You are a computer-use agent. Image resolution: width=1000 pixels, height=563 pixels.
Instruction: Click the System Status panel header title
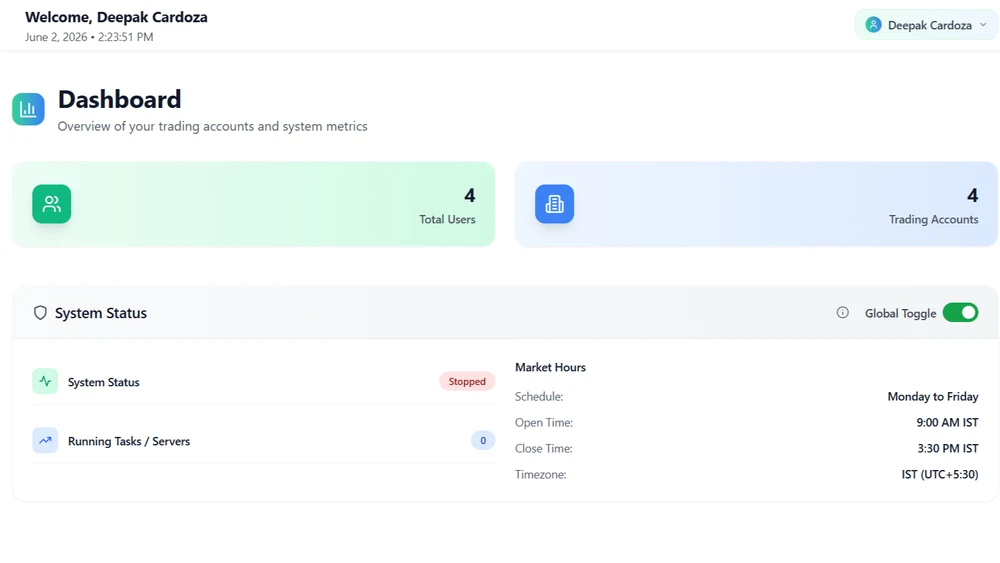click(101, 313)
